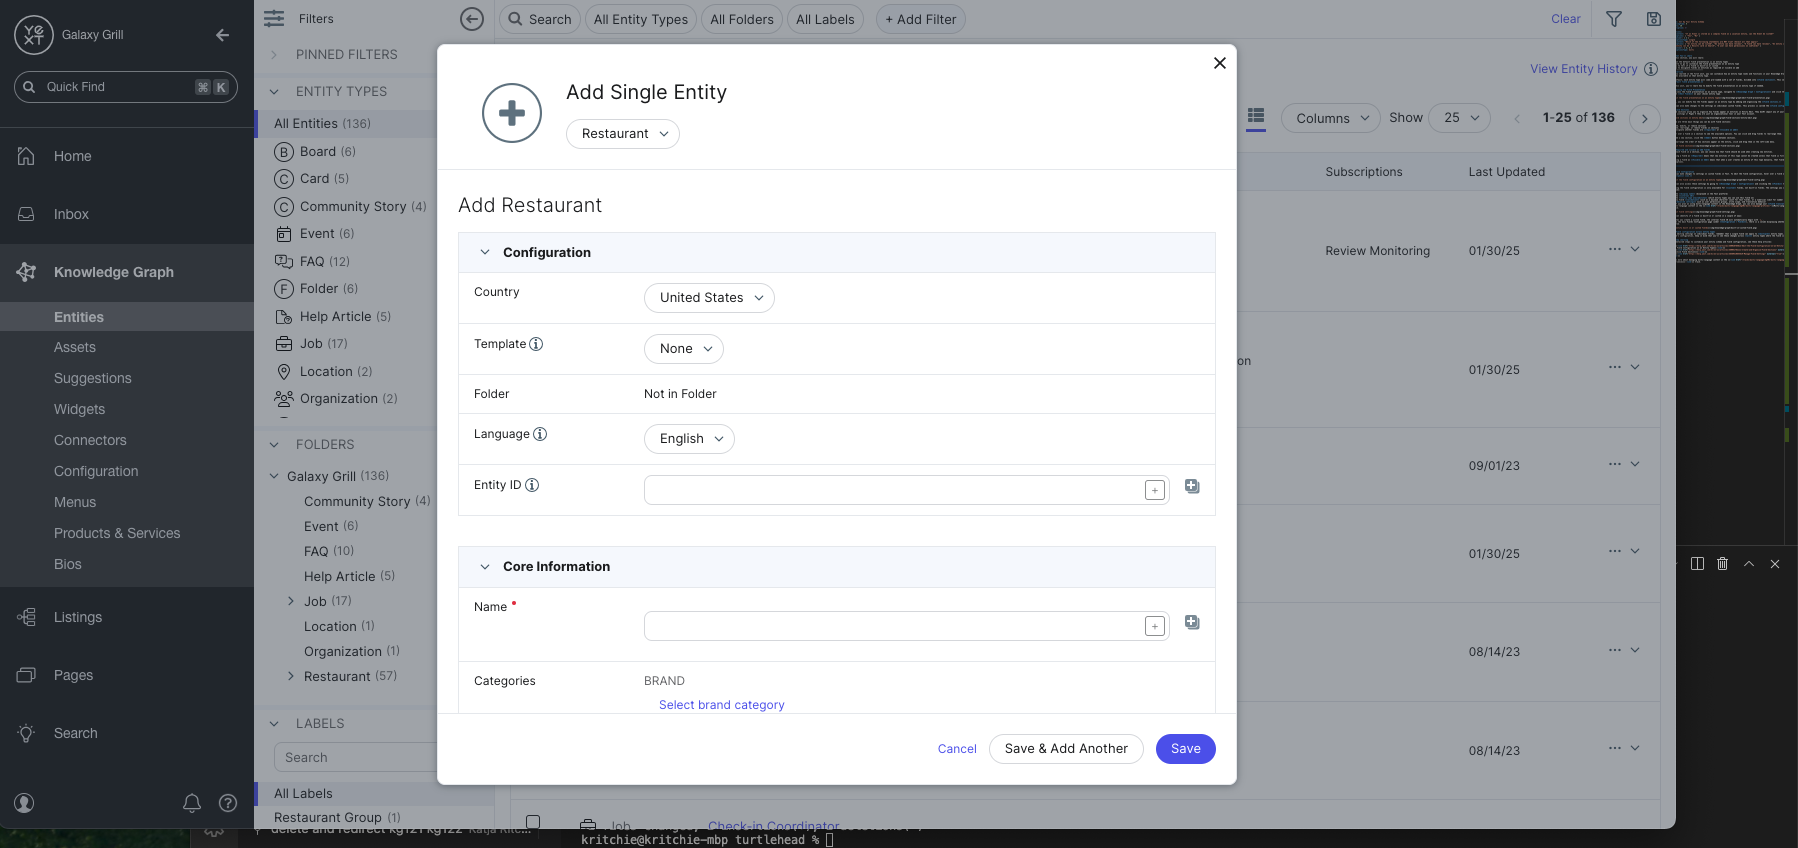Click the Entity ID info icon
Image resolution: width=1798 pixels, height=848 pixels.
pos(532,485)
